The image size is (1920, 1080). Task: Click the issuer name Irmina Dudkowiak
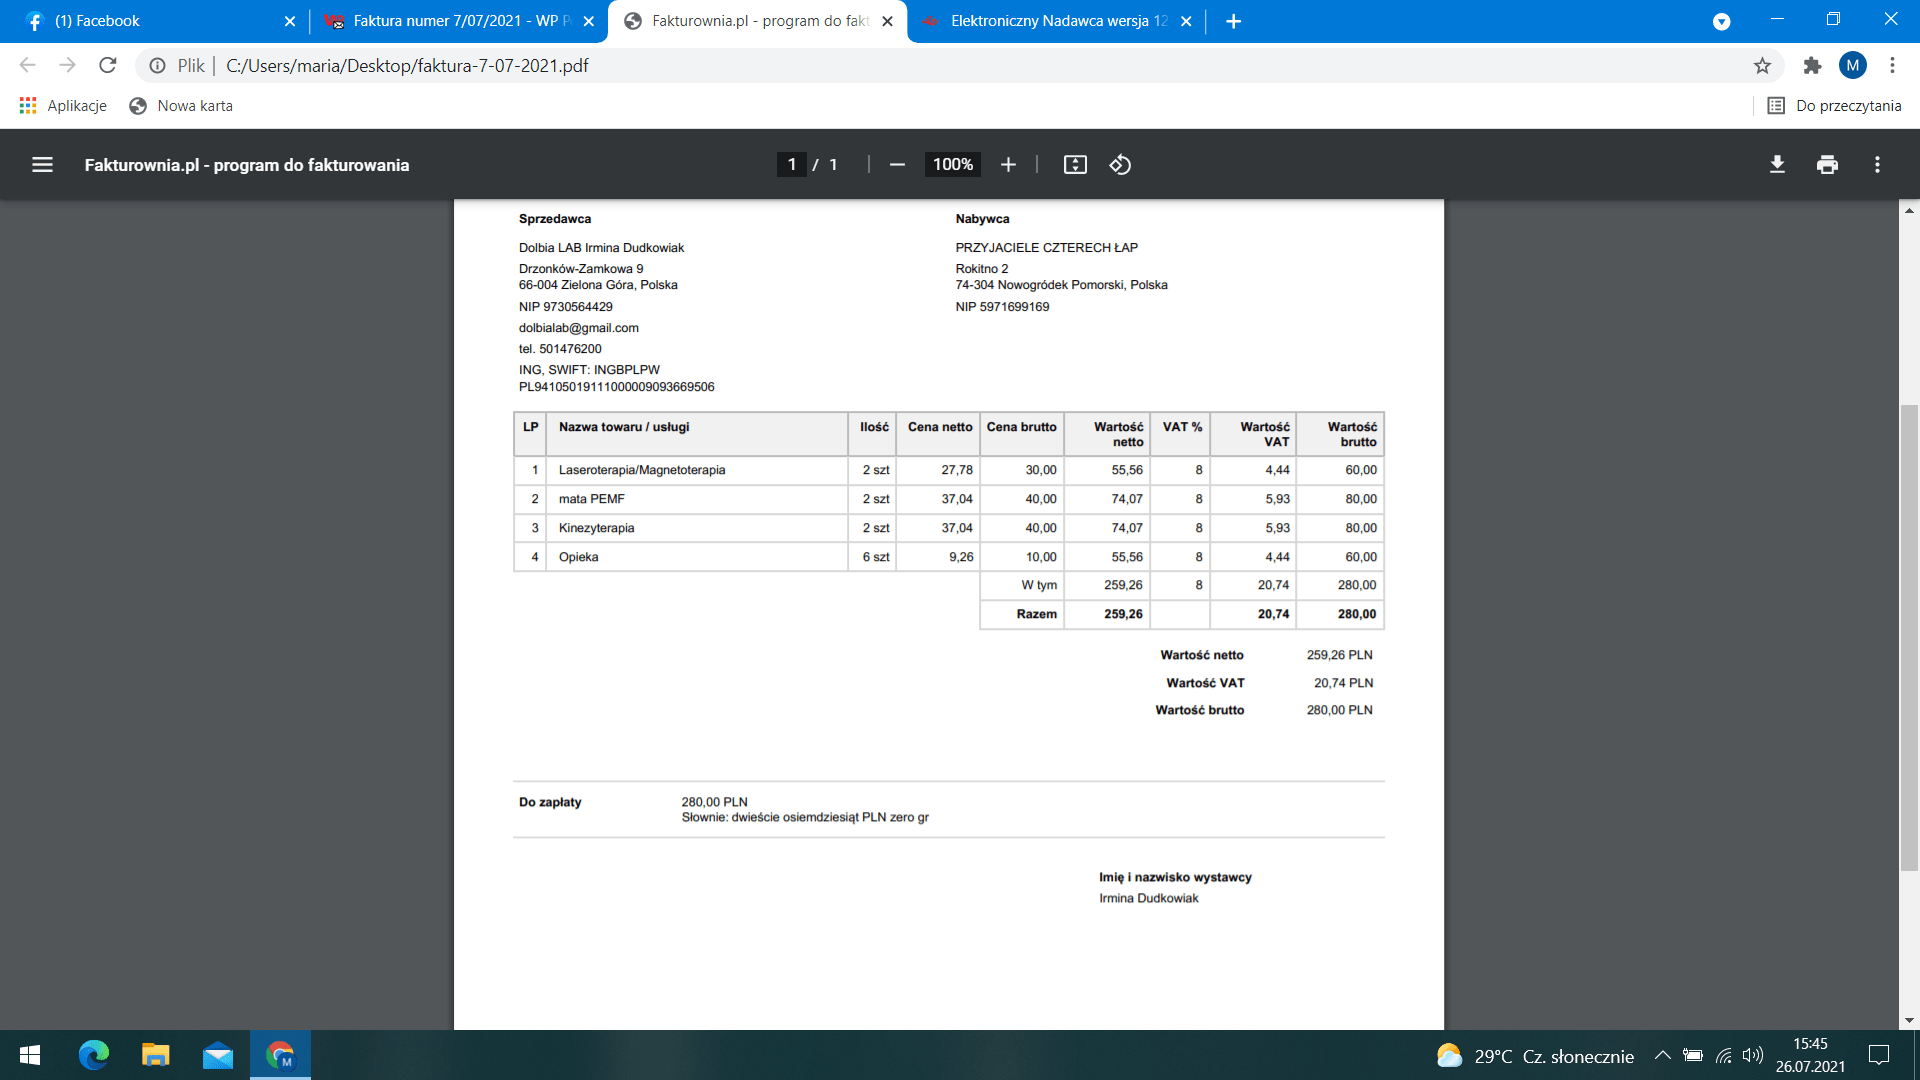click(1148, 898)
